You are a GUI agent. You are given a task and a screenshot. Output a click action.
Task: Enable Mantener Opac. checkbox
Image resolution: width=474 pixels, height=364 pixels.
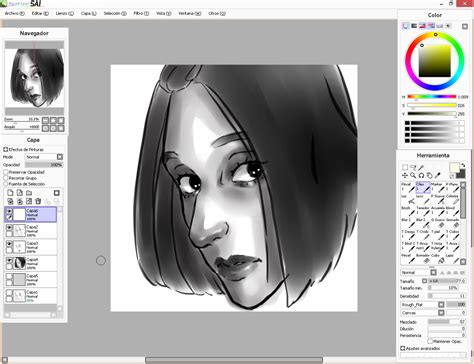click(430, 341)
